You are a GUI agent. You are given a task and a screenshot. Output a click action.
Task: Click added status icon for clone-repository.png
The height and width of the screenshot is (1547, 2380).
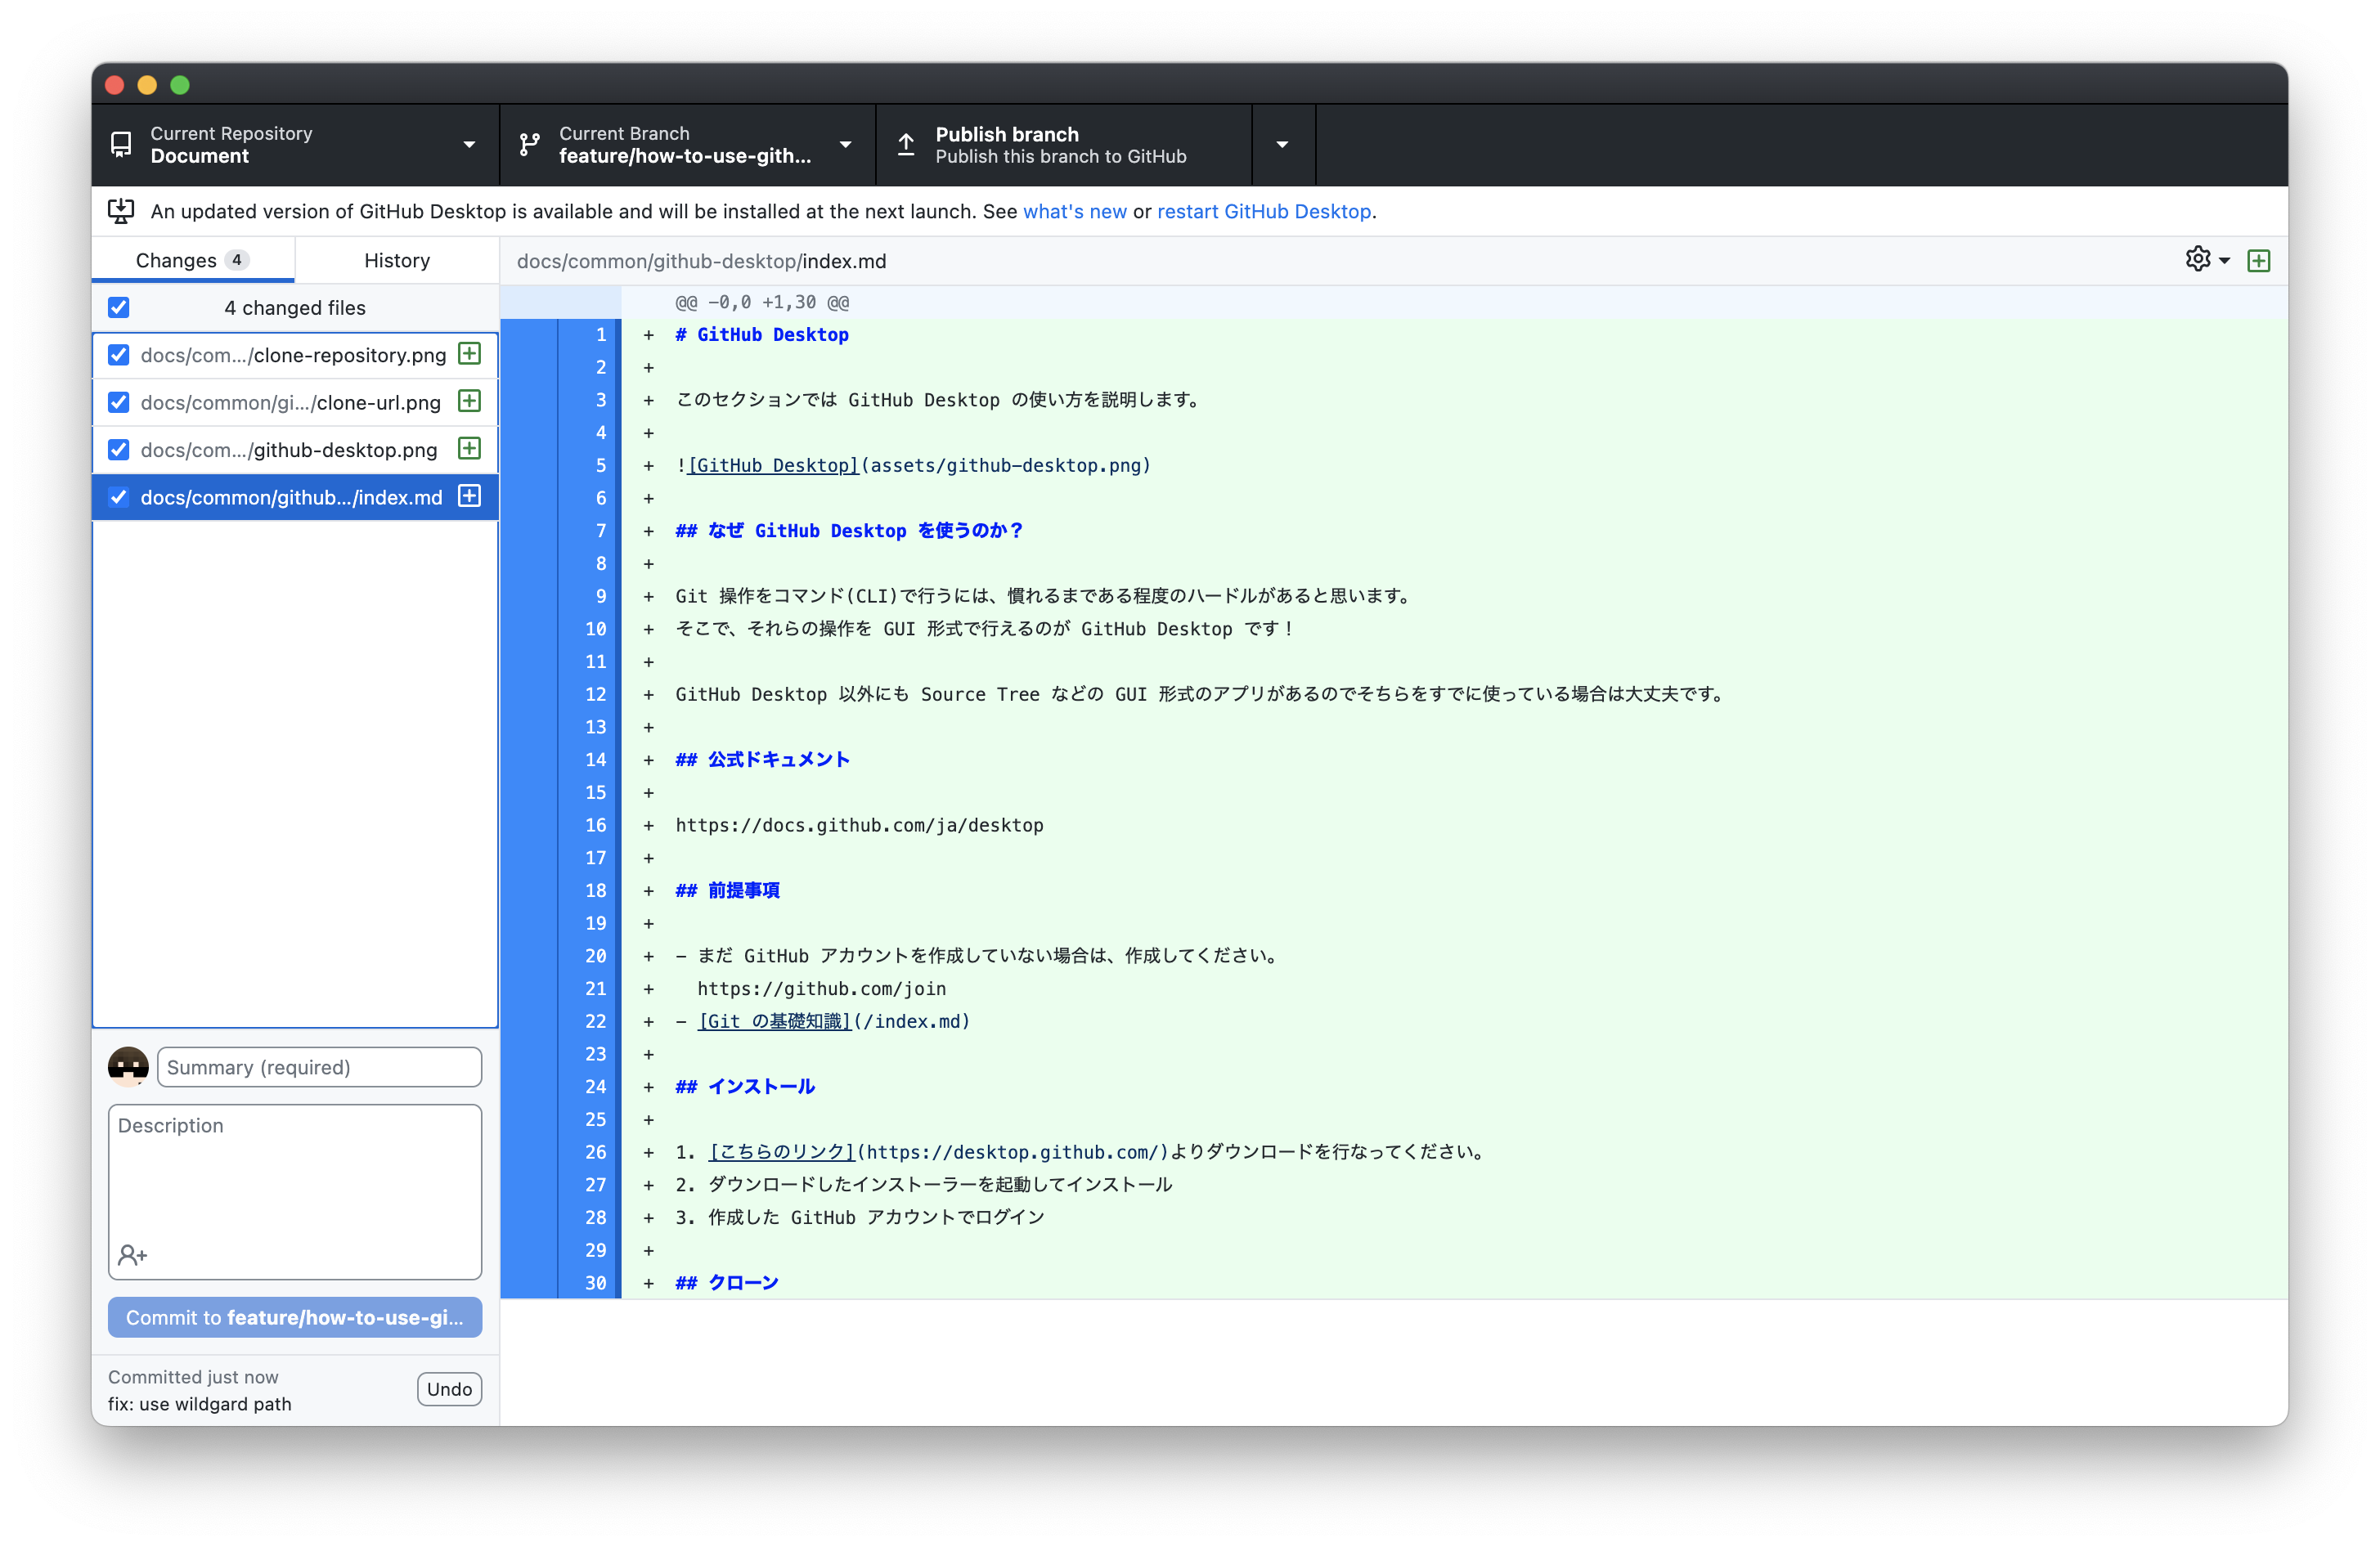pyautogui.click(x=469, y=354)
